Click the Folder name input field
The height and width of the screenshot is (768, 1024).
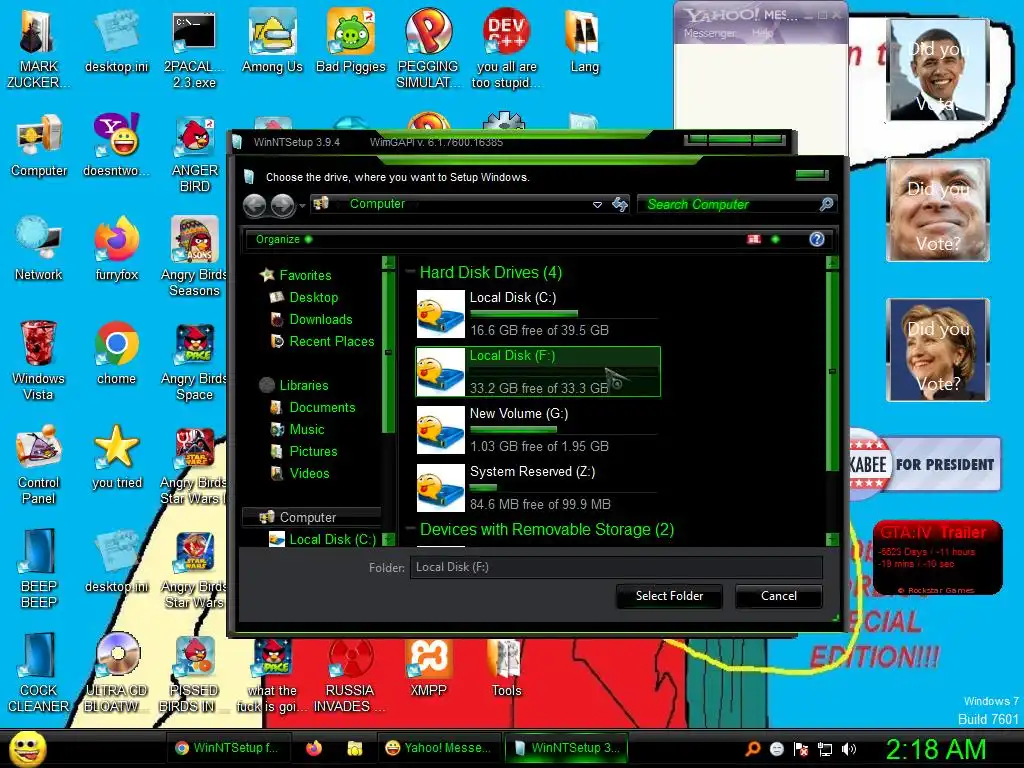click(x=616, y=567)
